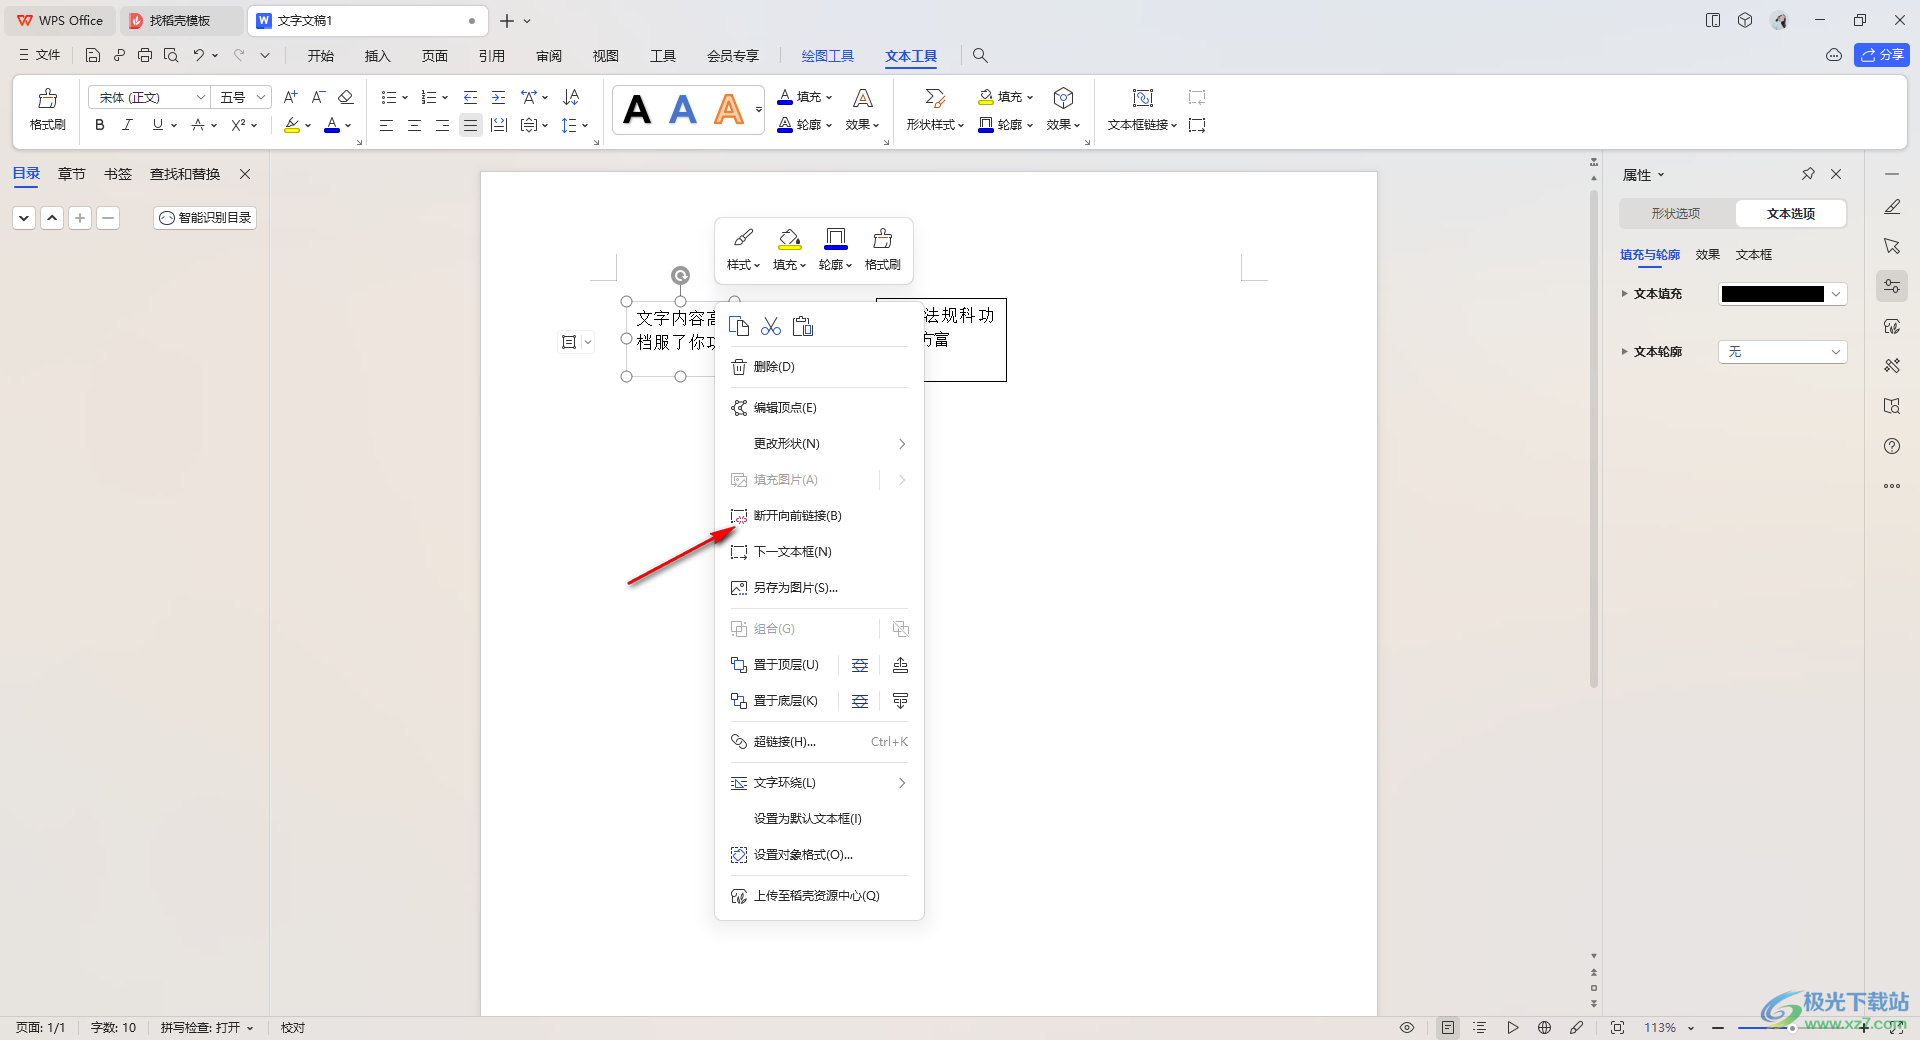Screen dimensions: 1920x1040
Task: Open 插入 ribbon tab
Action: point(378,56)
